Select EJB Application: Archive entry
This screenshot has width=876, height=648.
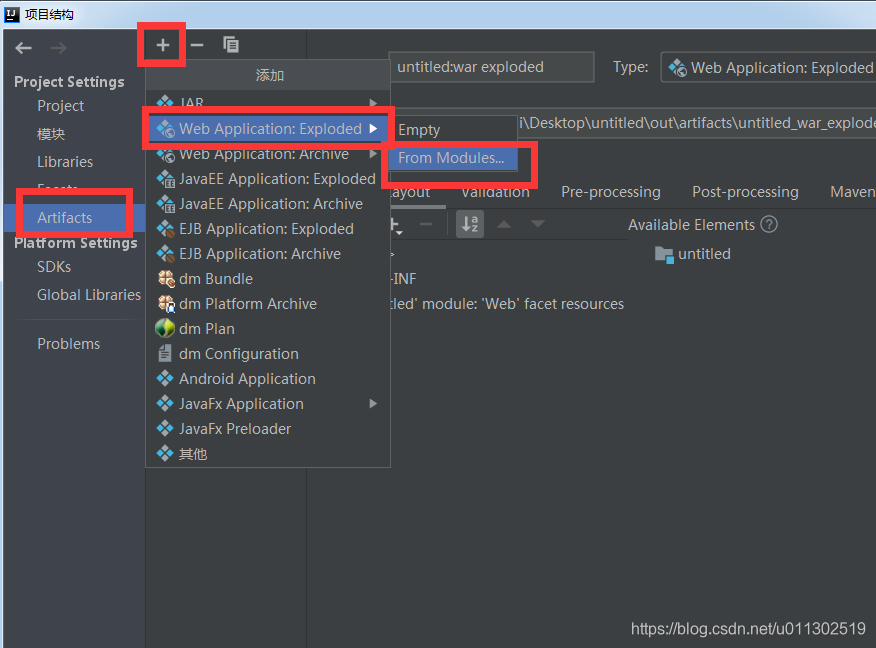(x=268, y=254)
